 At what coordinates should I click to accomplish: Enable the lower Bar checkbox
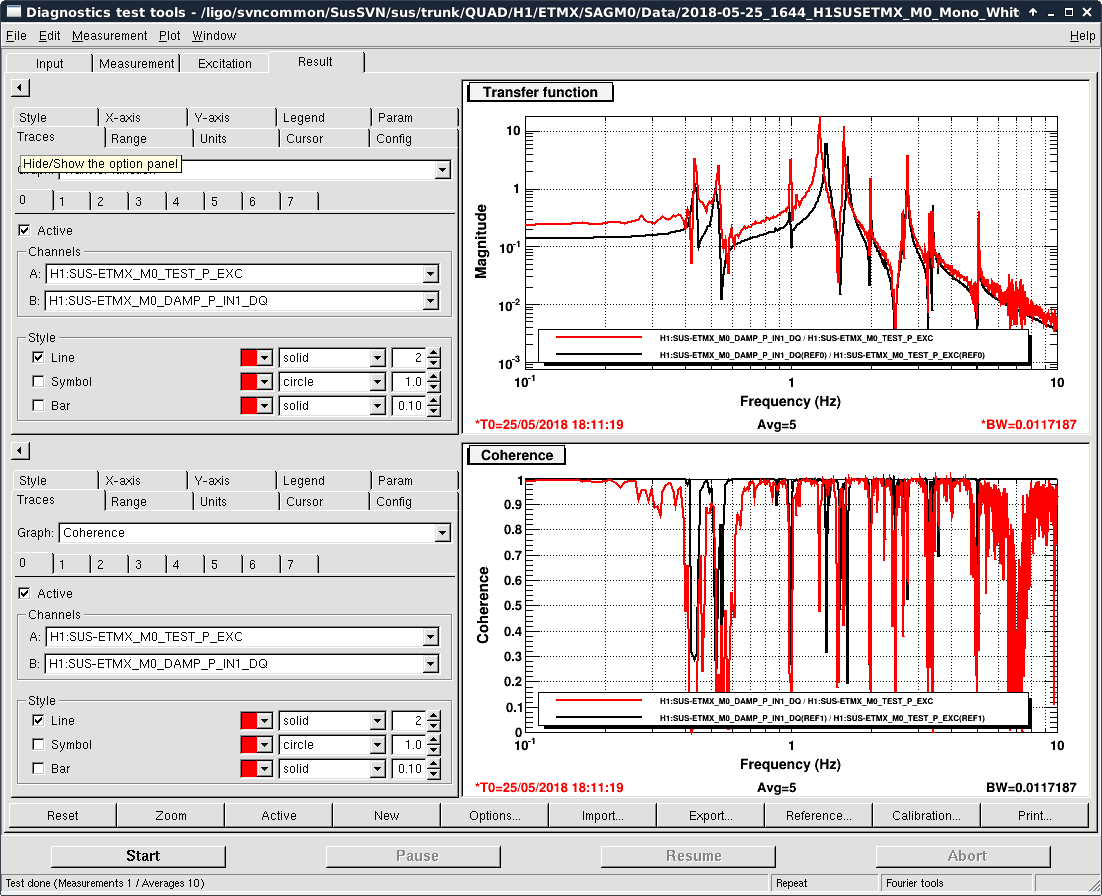(38, 769)
